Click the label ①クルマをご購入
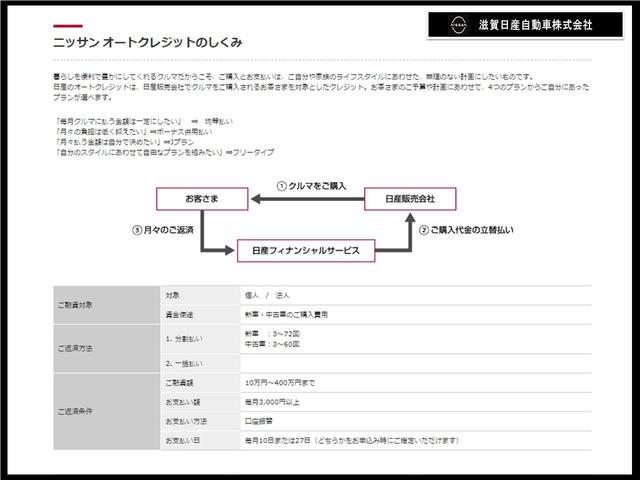 coord(311,186)
